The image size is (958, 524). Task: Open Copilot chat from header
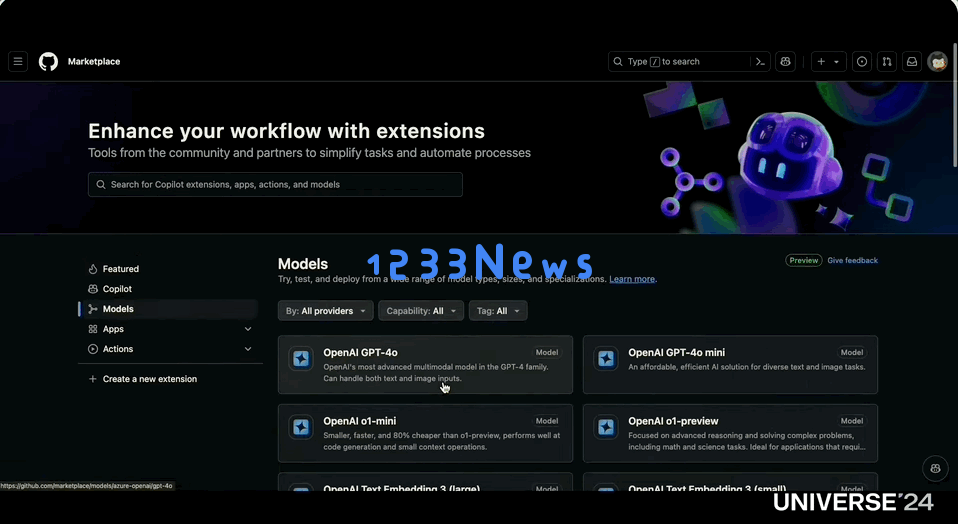coord(786,62)
